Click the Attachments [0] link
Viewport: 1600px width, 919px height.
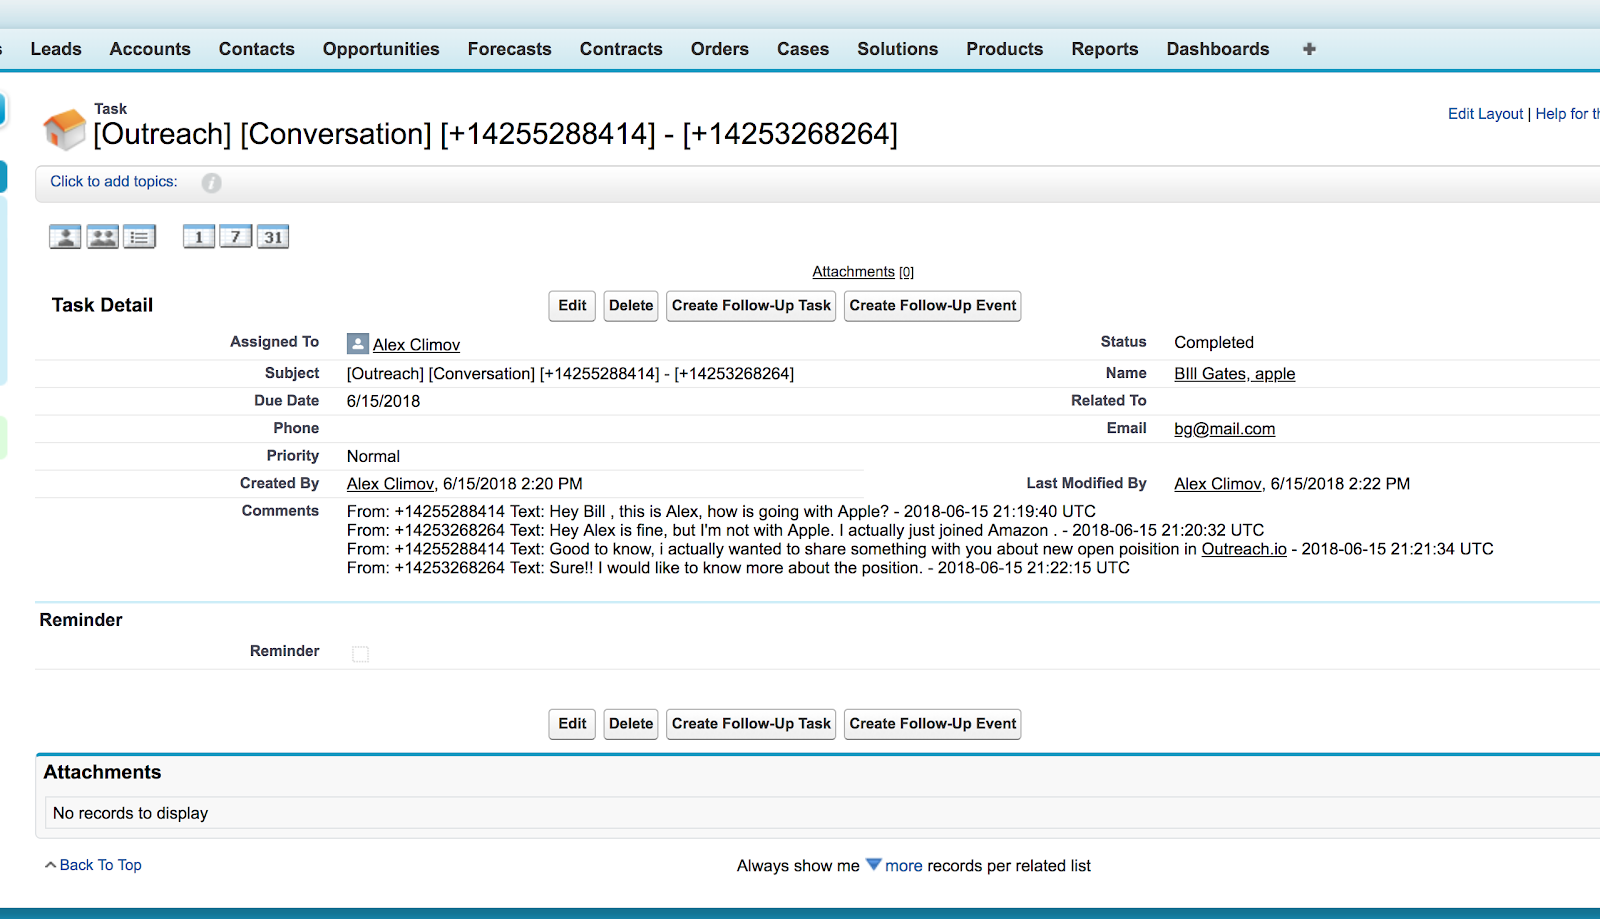click(x=863, y=272)
